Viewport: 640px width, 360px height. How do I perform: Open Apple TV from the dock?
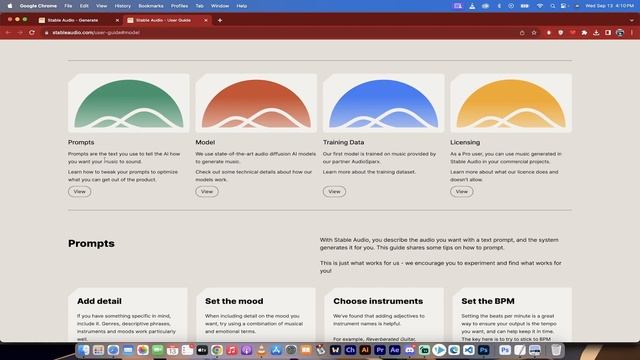pyautogui.click(x=202, y=350)
